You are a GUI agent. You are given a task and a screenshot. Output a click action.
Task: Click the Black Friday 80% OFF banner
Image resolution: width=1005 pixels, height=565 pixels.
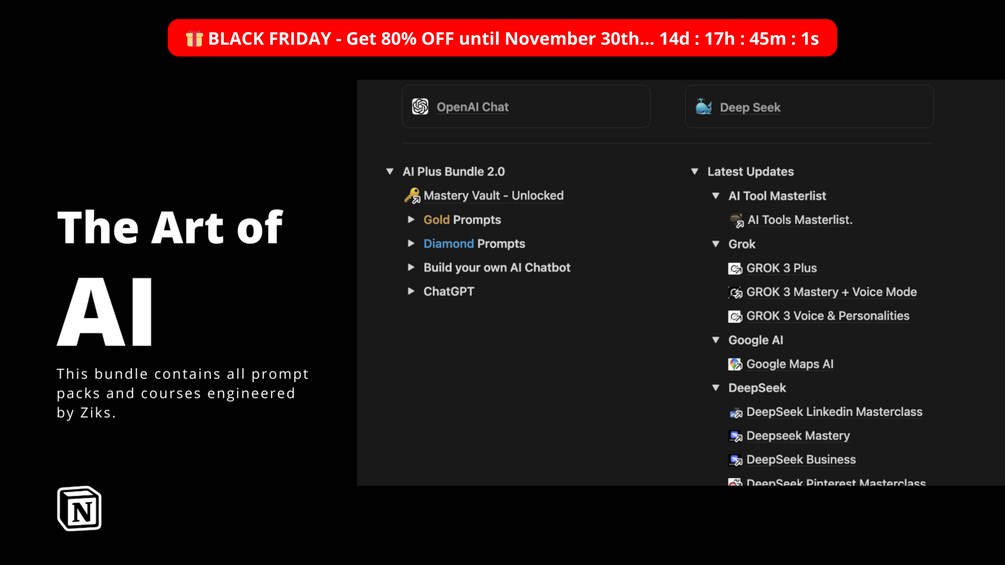coord(502,39)
